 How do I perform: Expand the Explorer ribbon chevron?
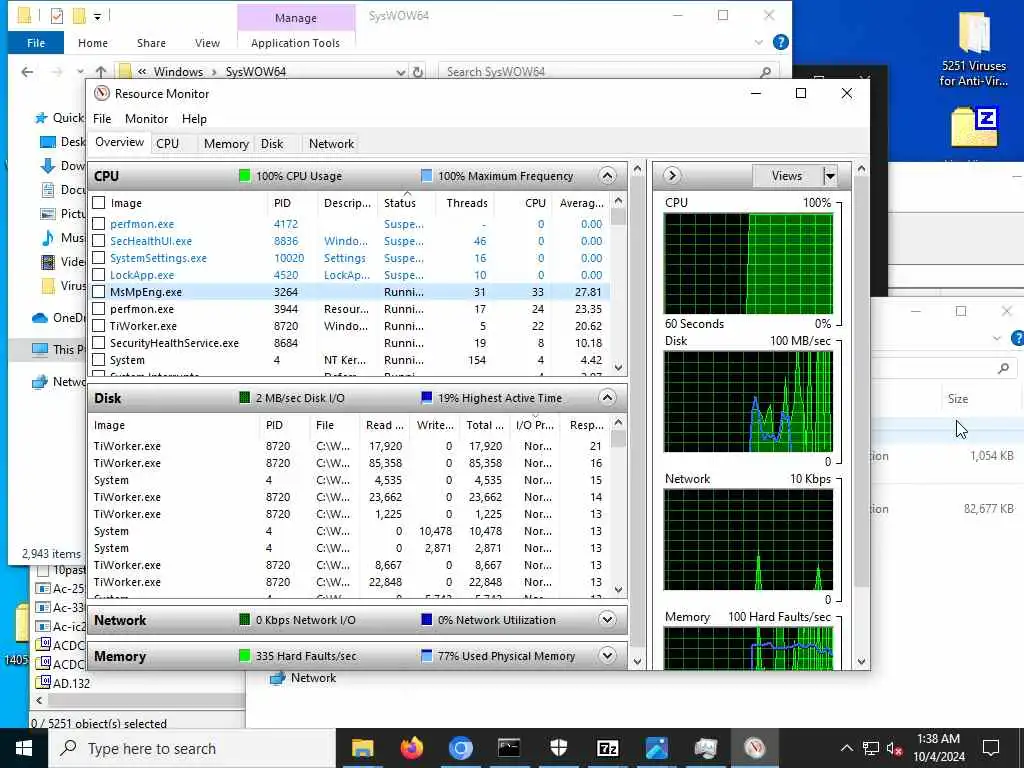coord(759,42)
